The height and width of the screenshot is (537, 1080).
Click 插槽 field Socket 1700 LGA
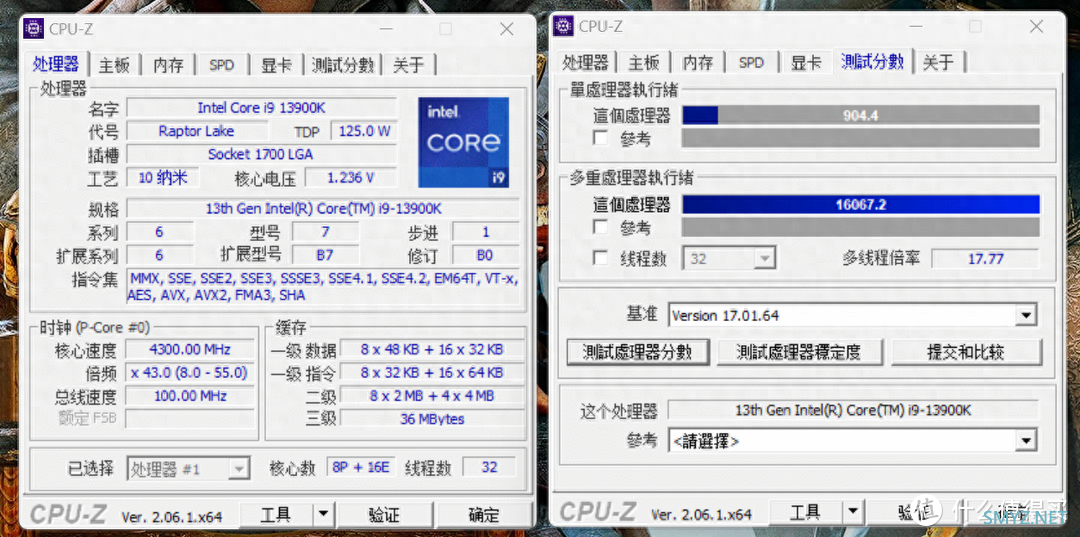click(262, 154)
